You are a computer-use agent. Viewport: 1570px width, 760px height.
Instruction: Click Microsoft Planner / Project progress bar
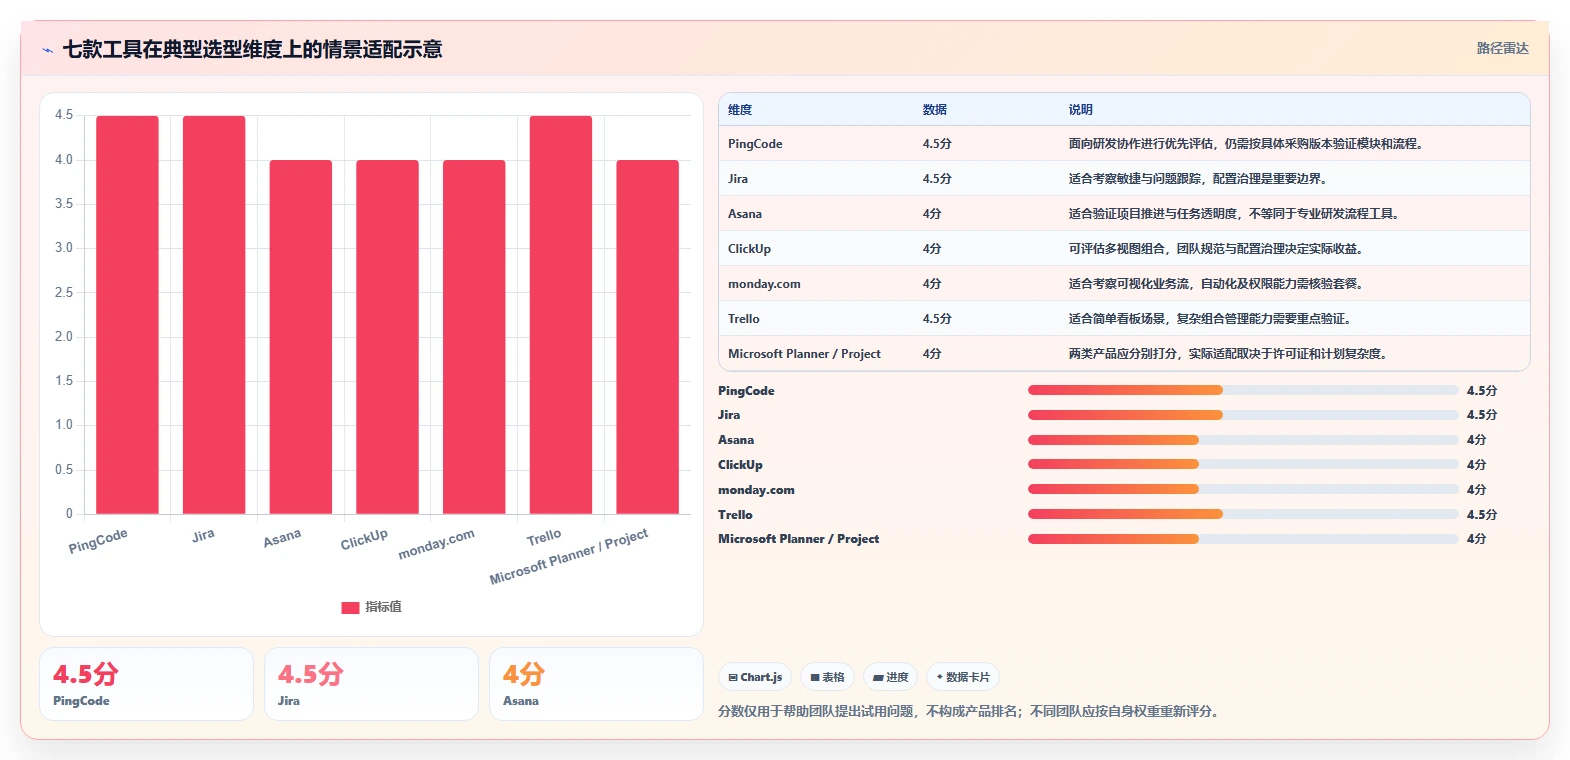tap(1243, 539)
